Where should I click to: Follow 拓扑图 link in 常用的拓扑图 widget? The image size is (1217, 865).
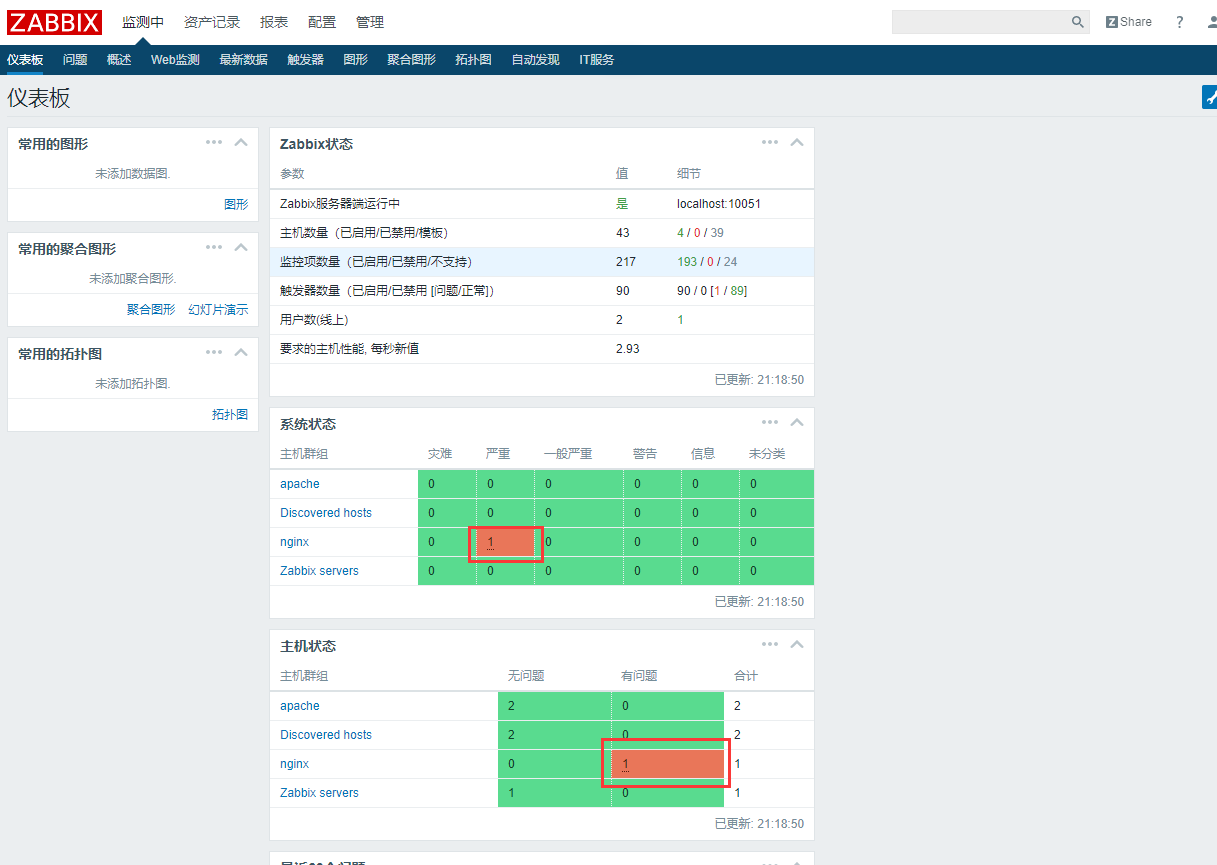[x=230, y=414]
